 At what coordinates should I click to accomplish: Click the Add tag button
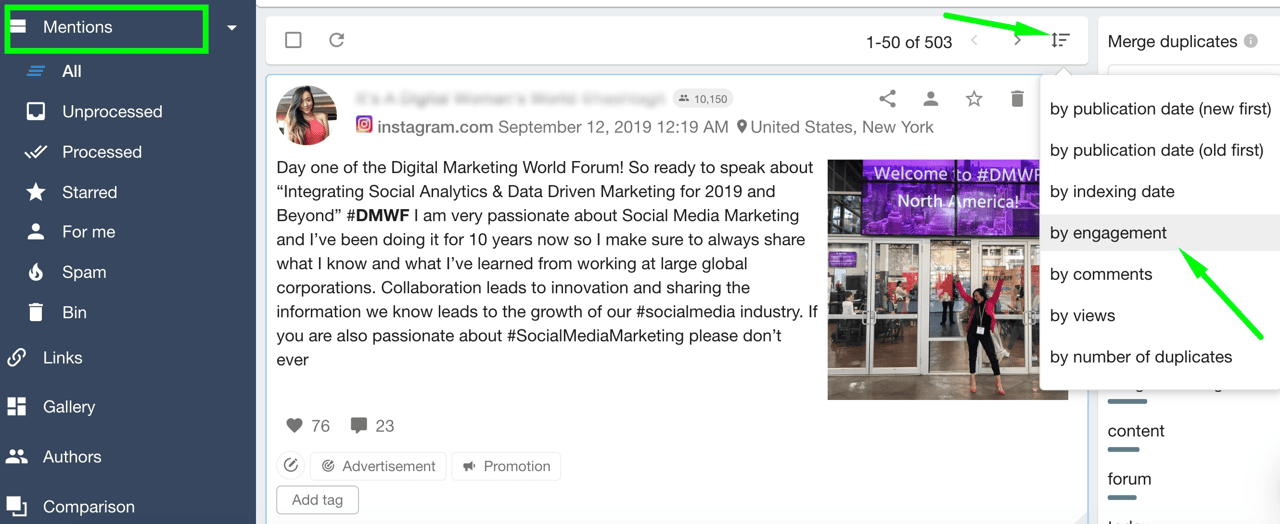[317, 500]
